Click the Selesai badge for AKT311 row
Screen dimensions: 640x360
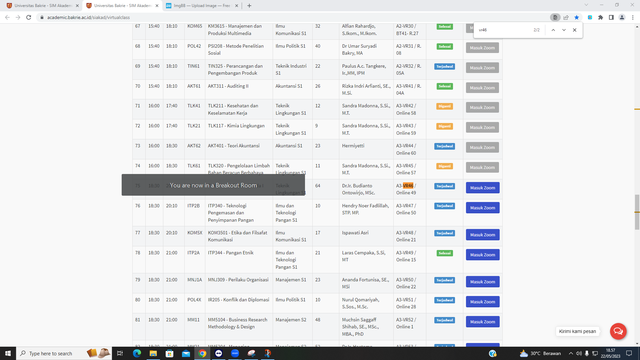point(444,87)
